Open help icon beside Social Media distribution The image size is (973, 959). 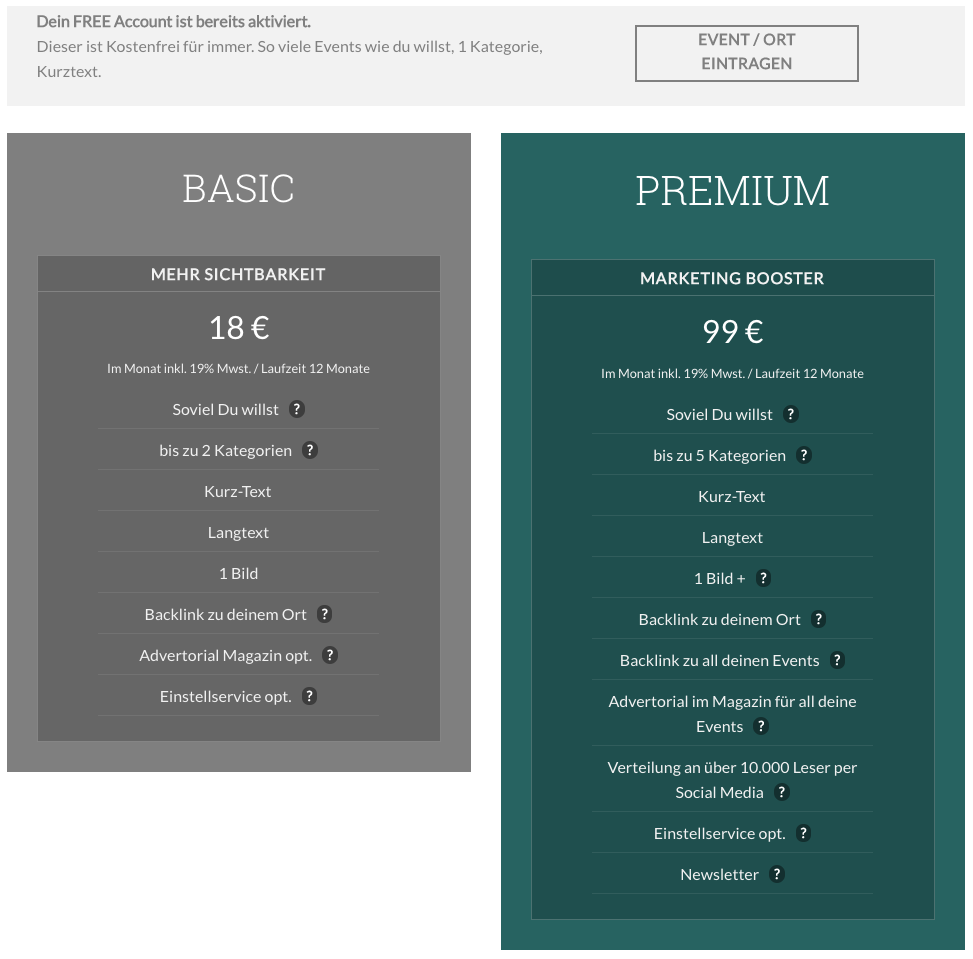[782, 792]
